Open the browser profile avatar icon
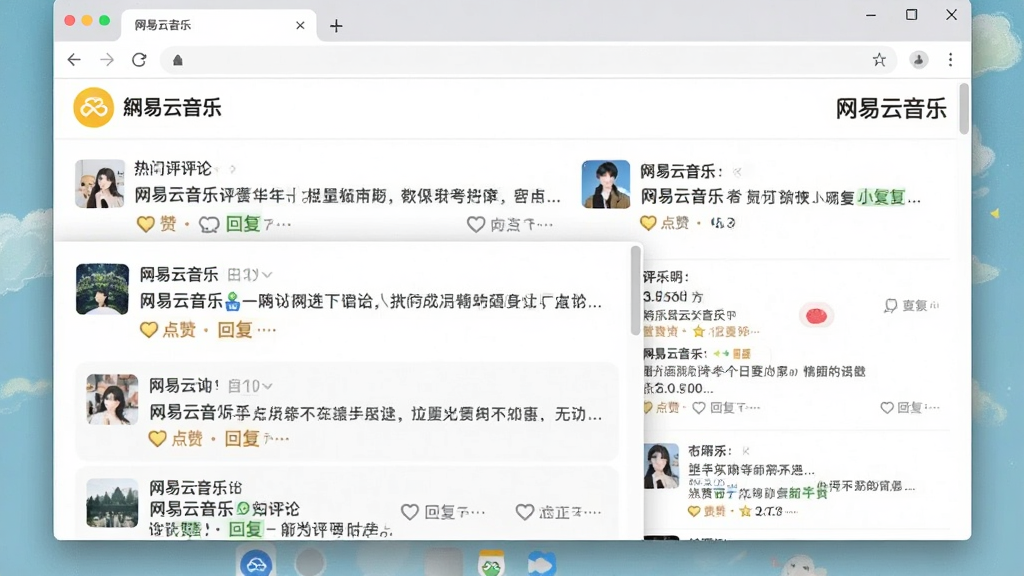Viewport: 1024px width, 576px height. (x=919, y=60)
